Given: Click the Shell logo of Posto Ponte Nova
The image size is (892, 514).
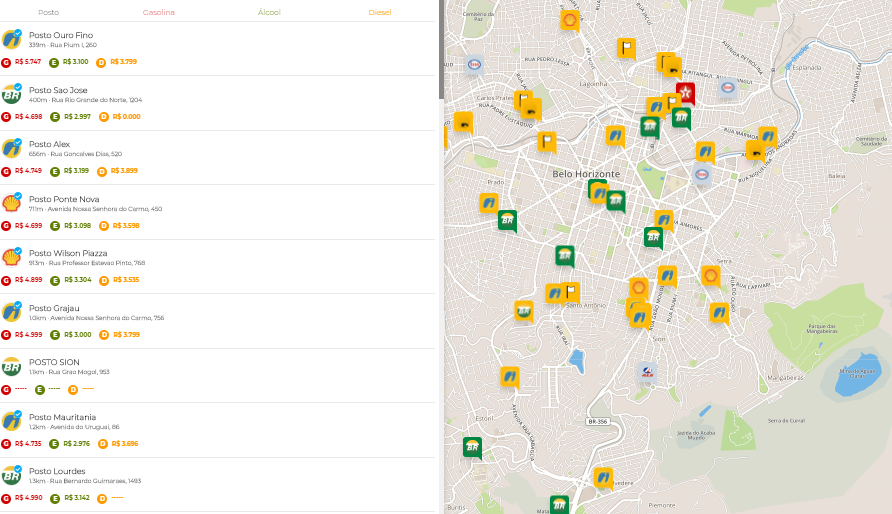Looking at the screenshot, I should point(11,203).
